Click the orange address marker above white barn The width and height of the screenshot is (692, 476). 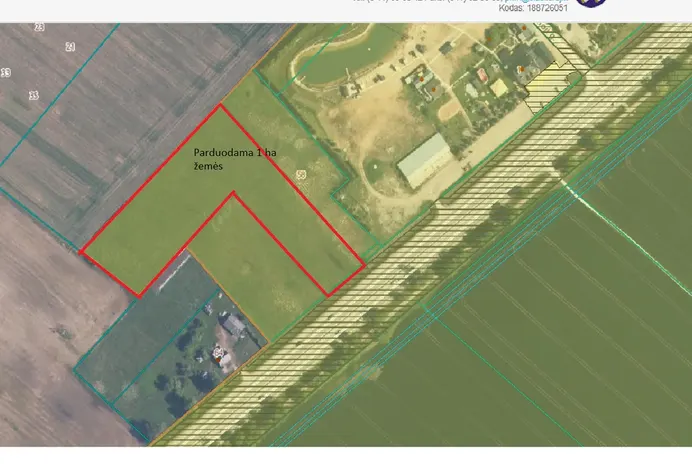(x=433, y=90)
